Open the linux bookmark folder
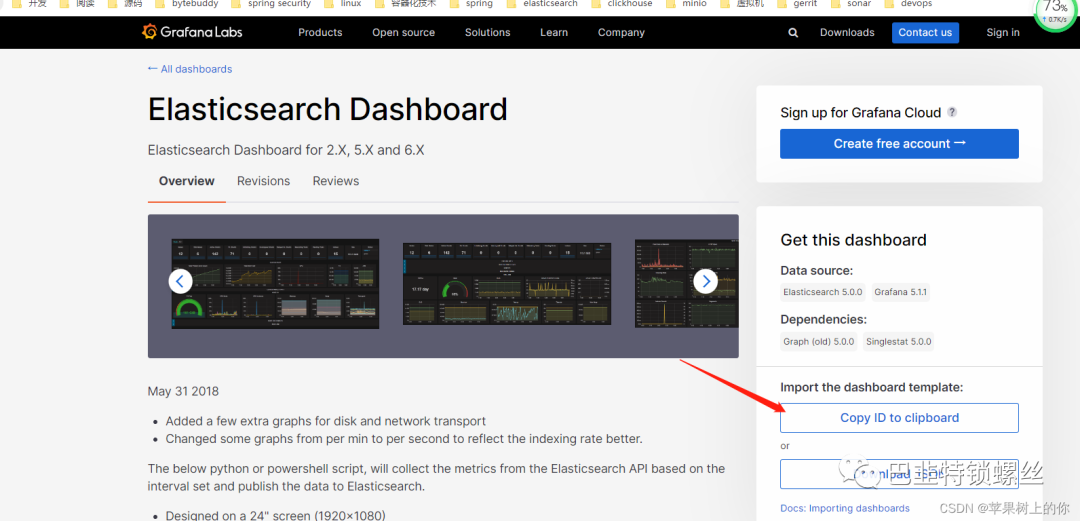Image resolution: width=1080 pixels, height=521 pixels. [x=344, y=3]
